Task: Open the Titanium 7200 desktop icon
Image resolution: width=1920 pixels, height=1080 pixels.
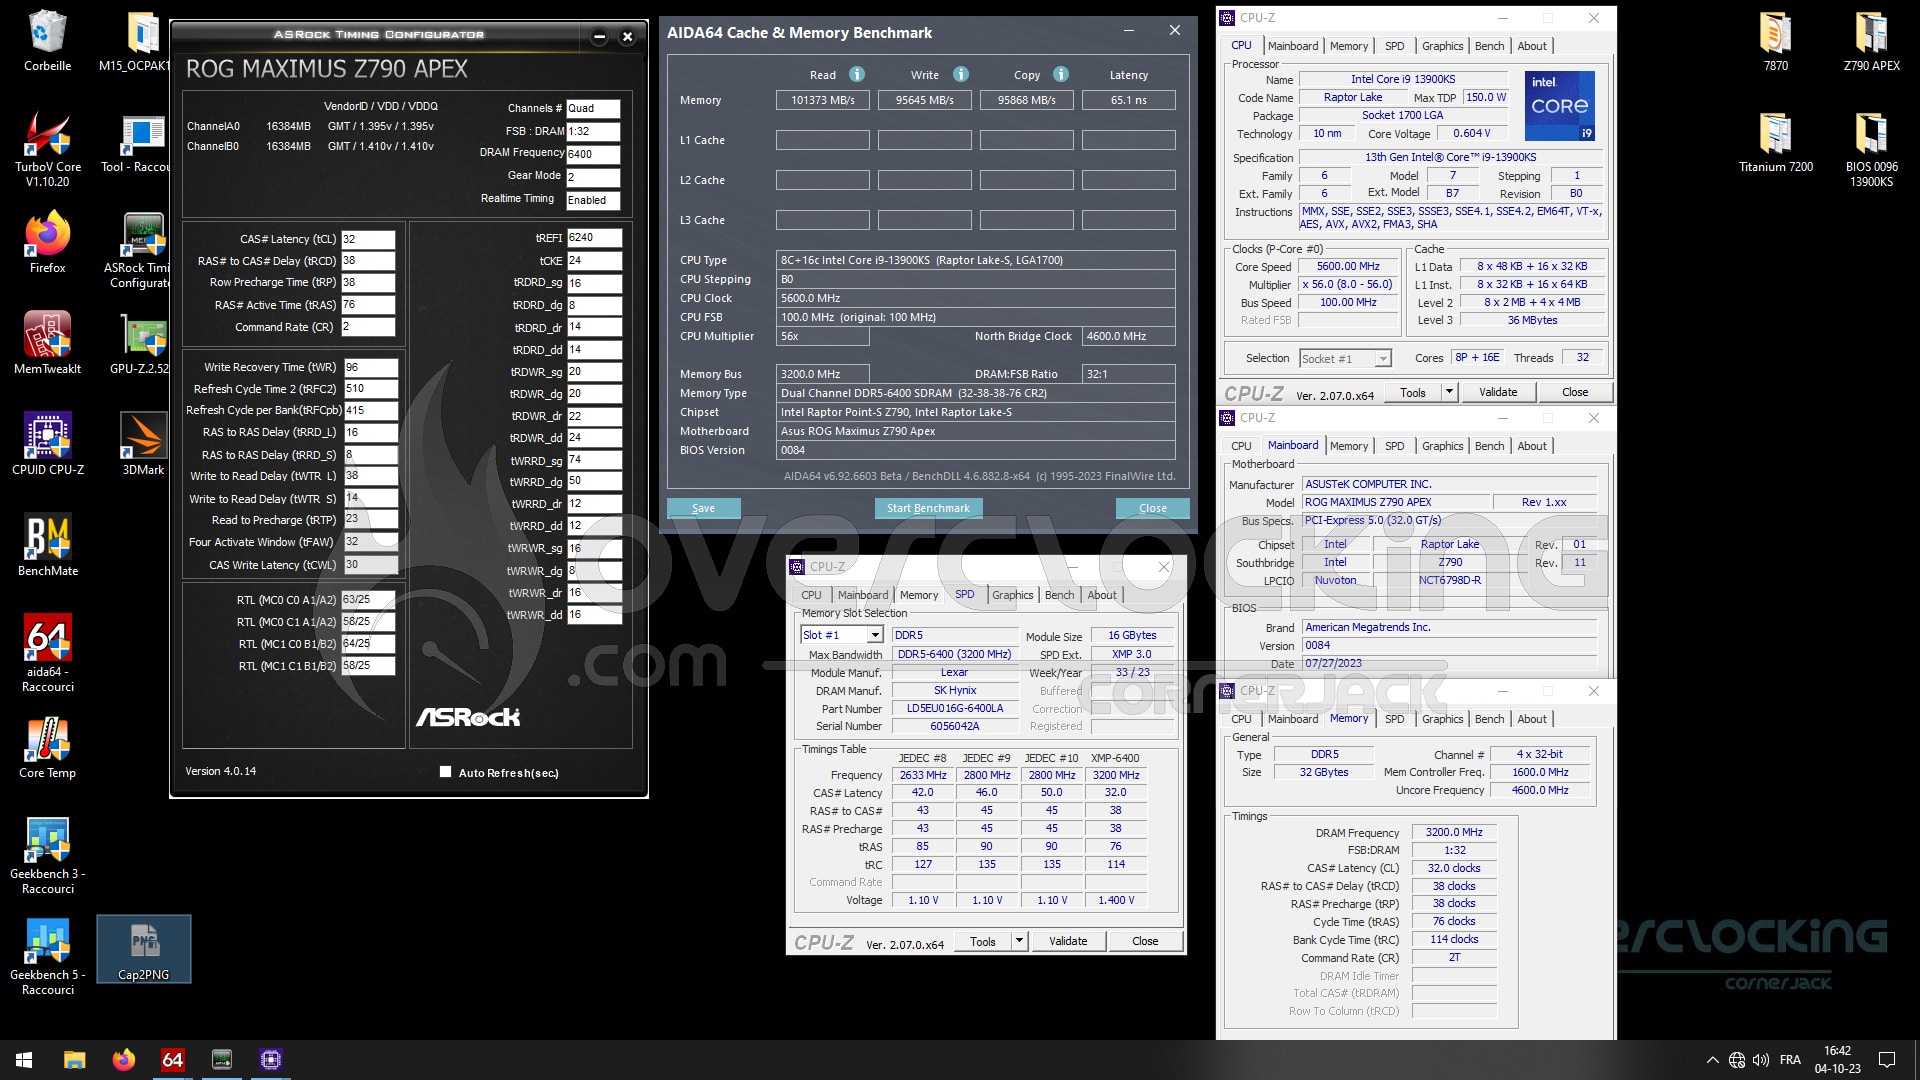Action: (x=1775, y=143)
